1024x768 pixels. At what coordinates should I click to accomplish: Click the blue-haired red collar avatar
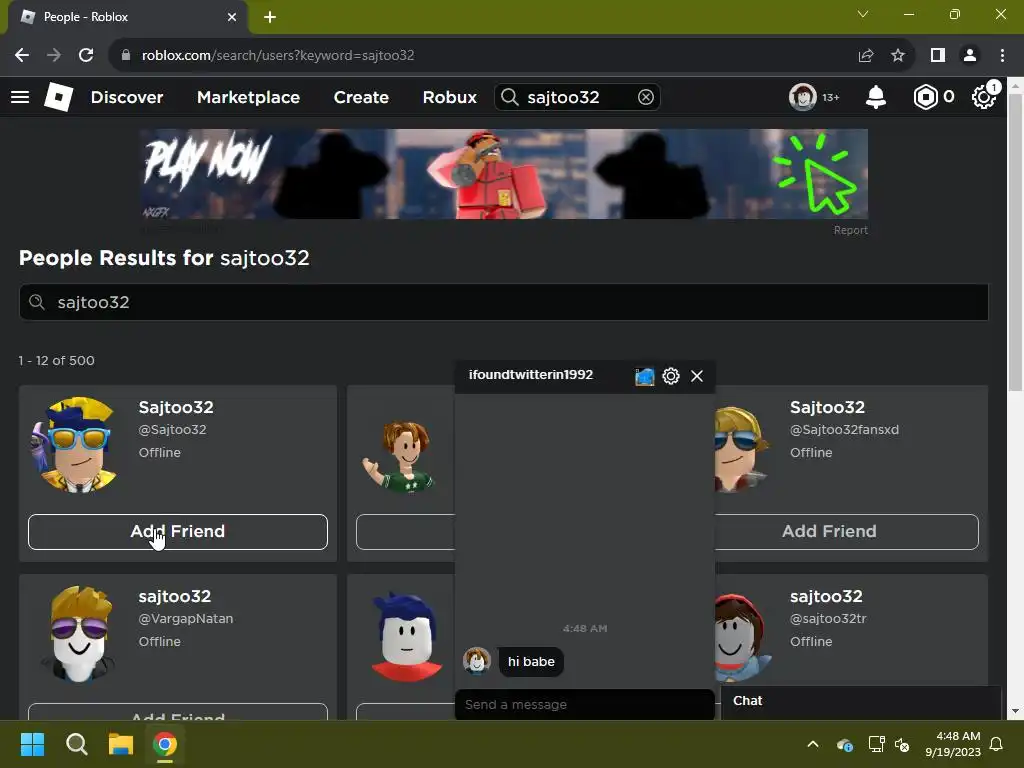pos(406,636)
